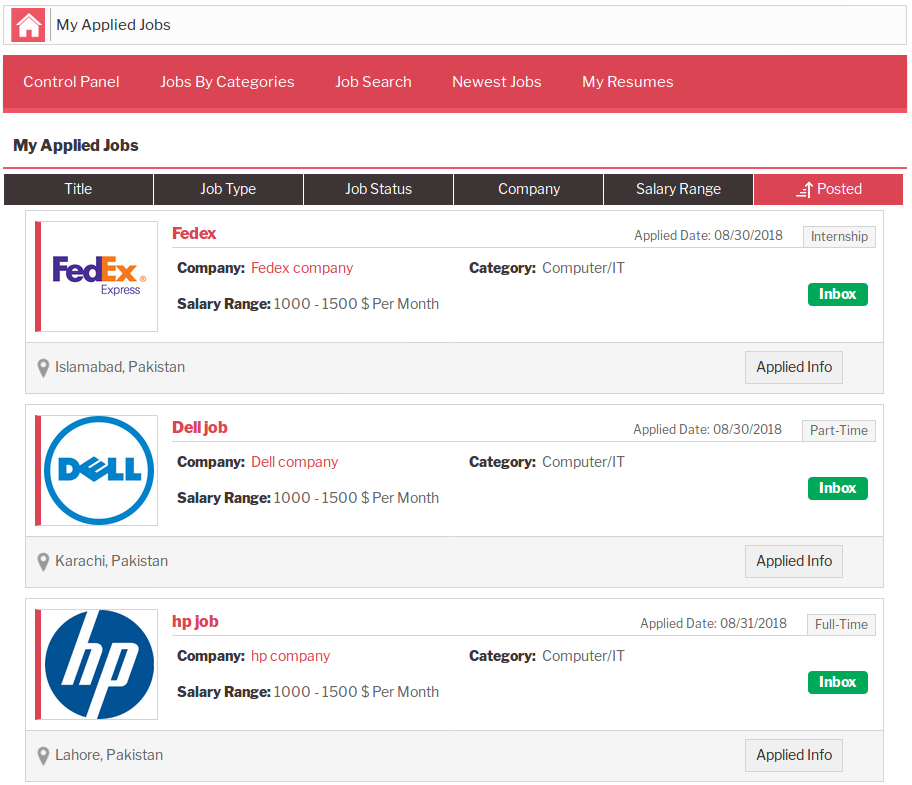
Task: Click the Part-Time job type tag
Action: 839,431
